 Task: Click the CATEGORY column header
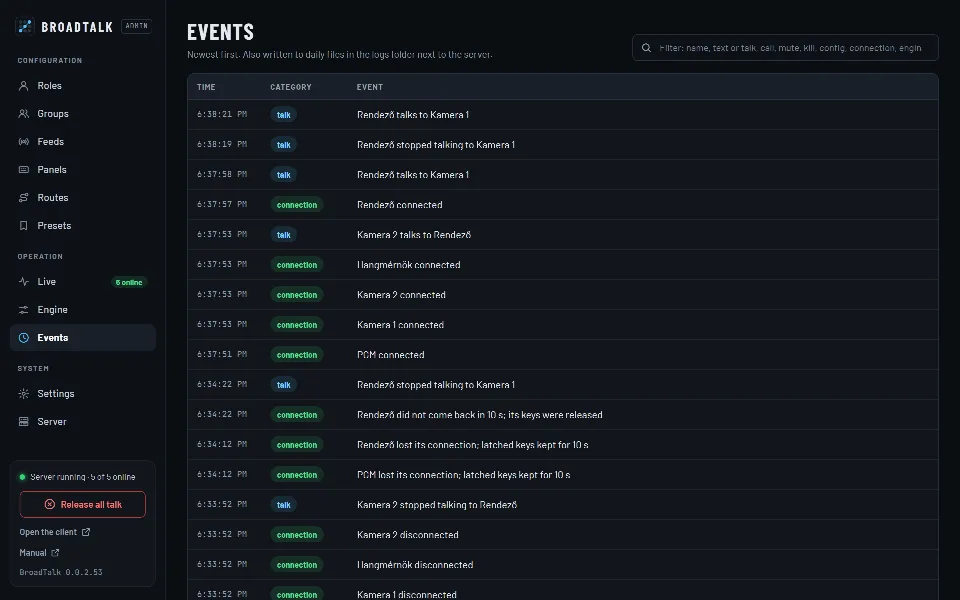tap(291, 87)
